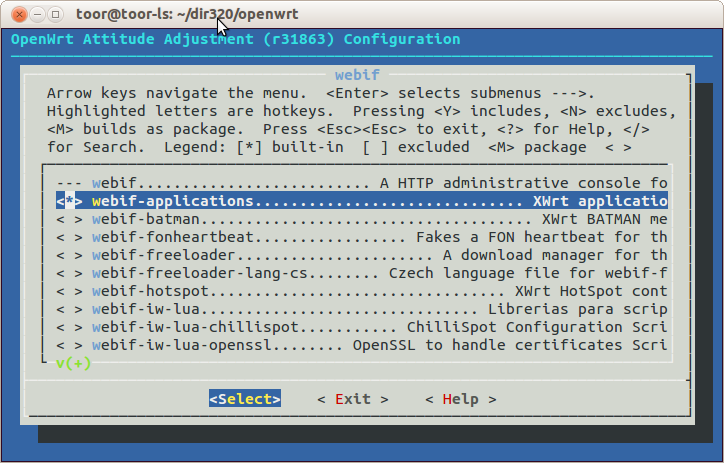Open the Help button
724x463 pixels.
point(460,399)
